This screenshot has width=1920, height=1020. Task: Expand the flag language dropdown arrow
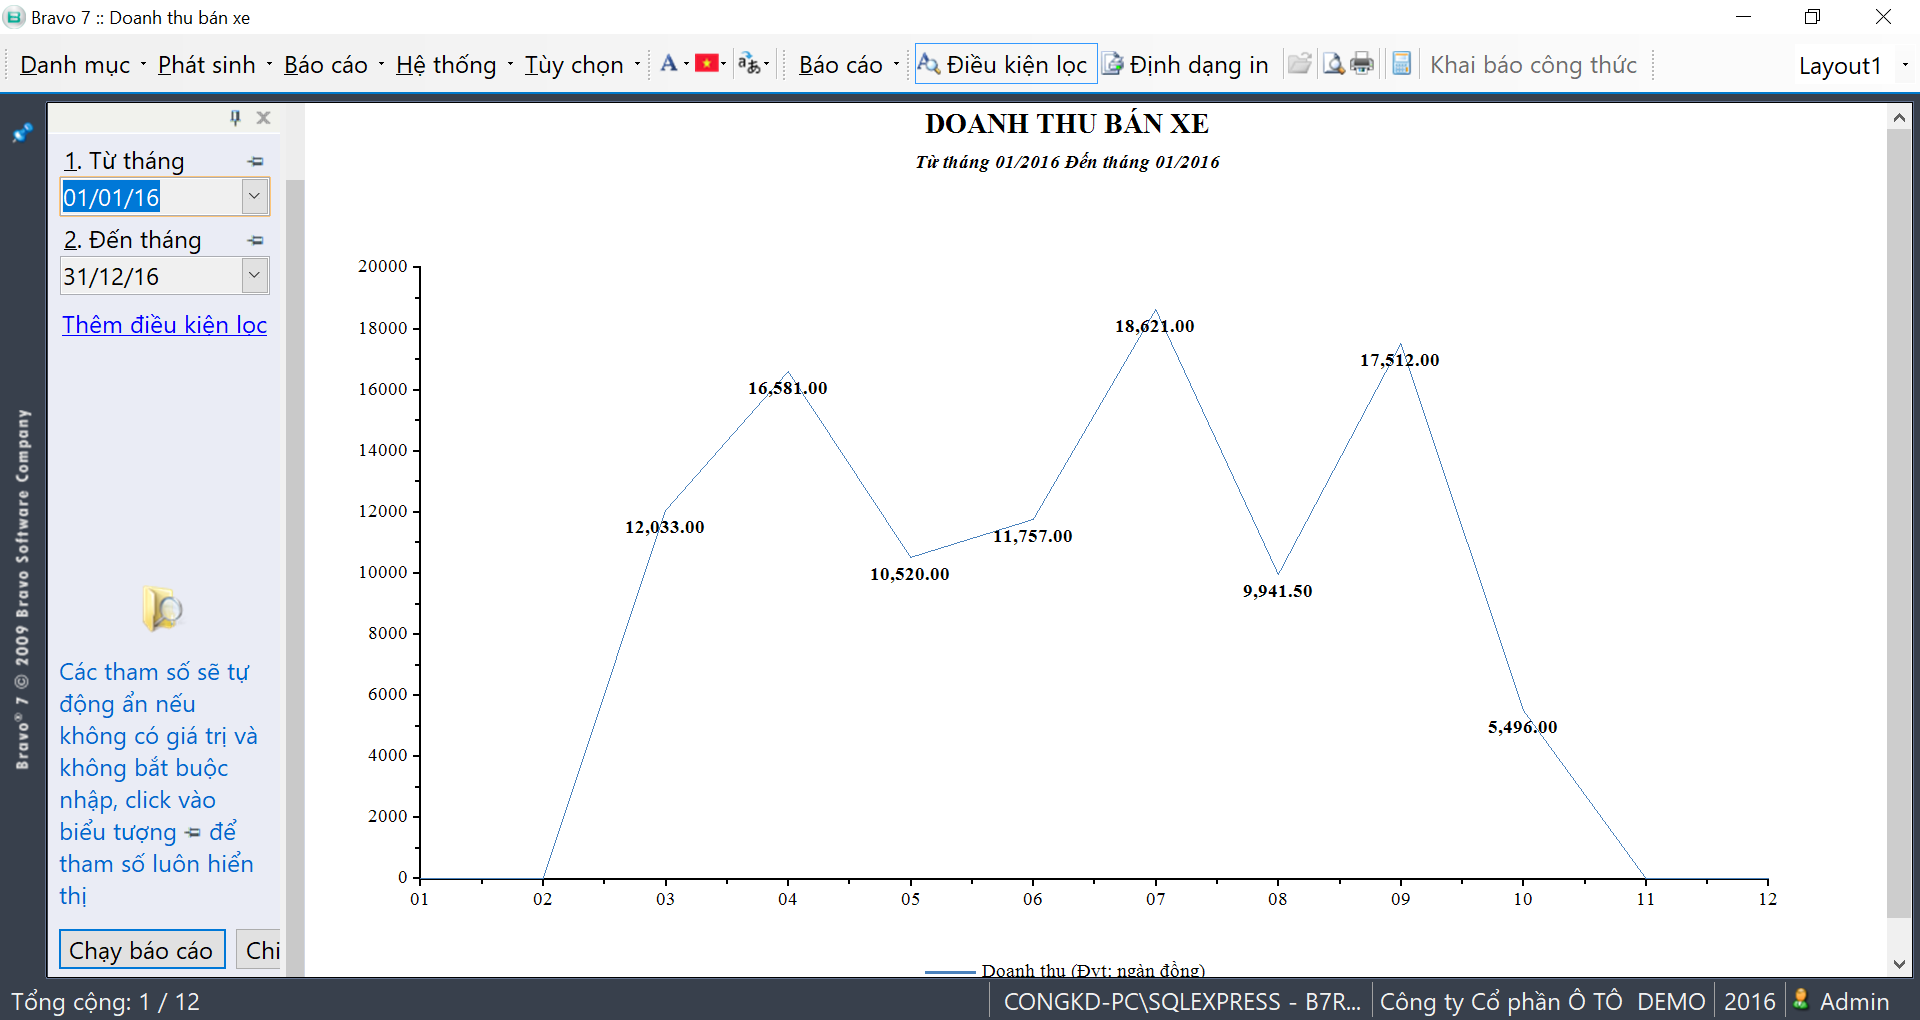coord(724,65)
